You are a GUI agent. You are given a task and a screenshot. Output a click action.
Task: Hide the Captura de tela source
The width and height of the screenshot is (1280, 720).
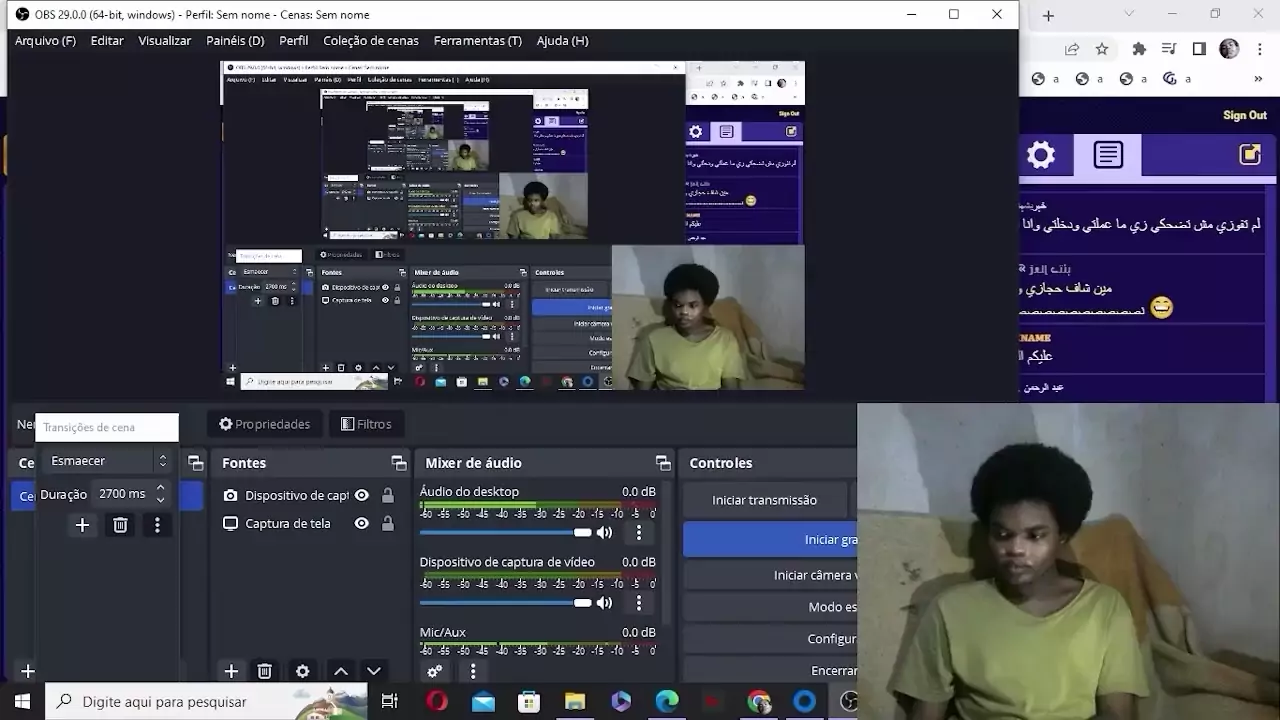point(362,523)
